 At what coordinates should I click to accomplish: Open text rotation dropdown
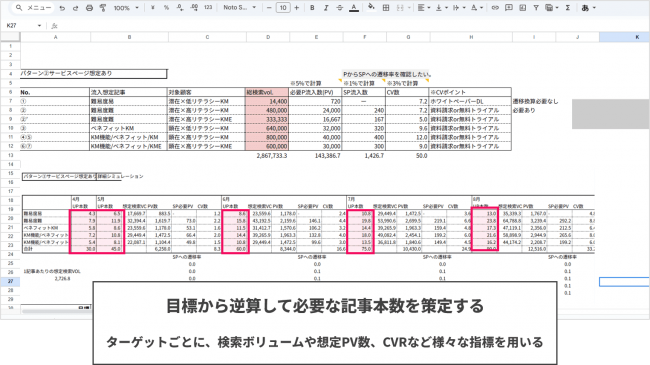(x=476, y=8)
